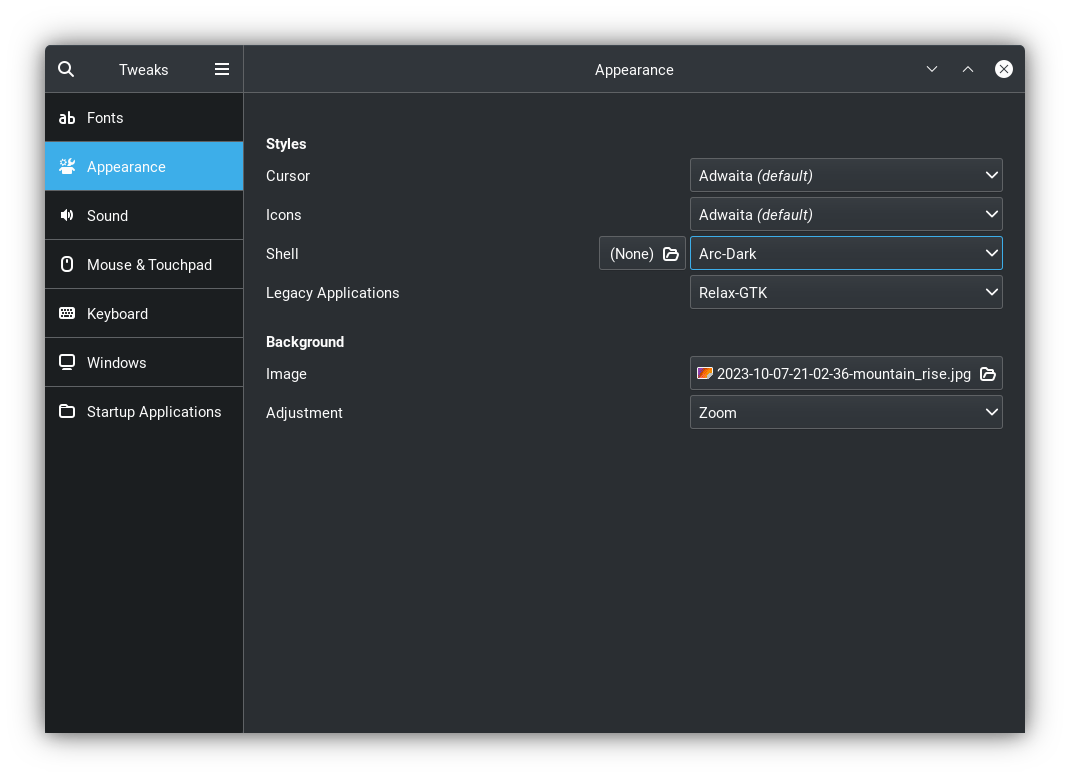
Task: Click the Background section heading
Action: pyautogui.click(x=305, y=342)
